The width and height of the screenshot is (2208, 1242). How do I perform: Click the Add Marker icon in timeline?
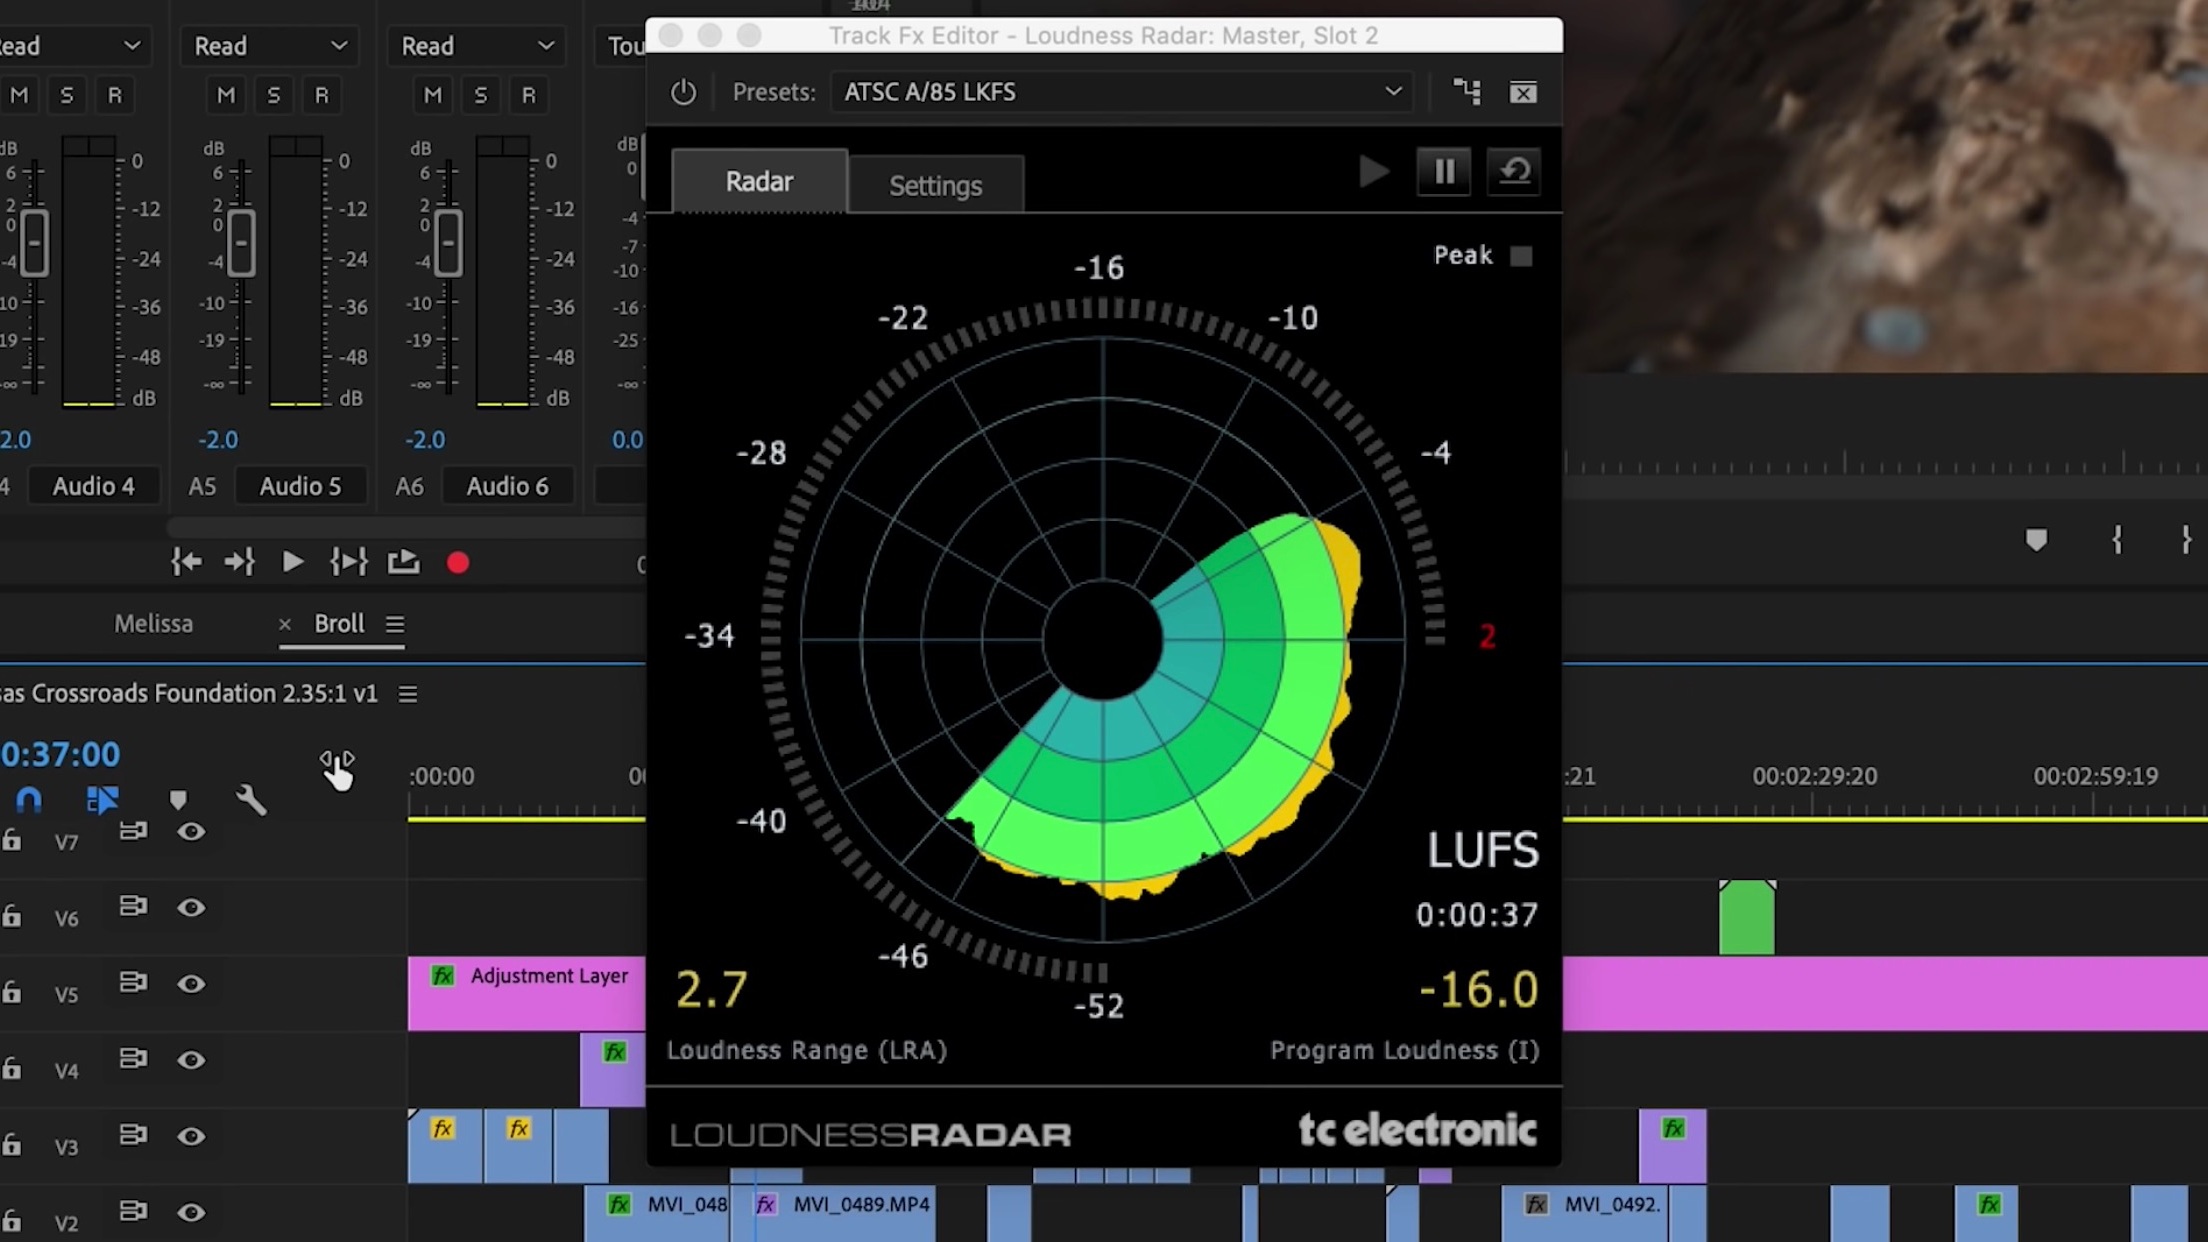[178, 800]
